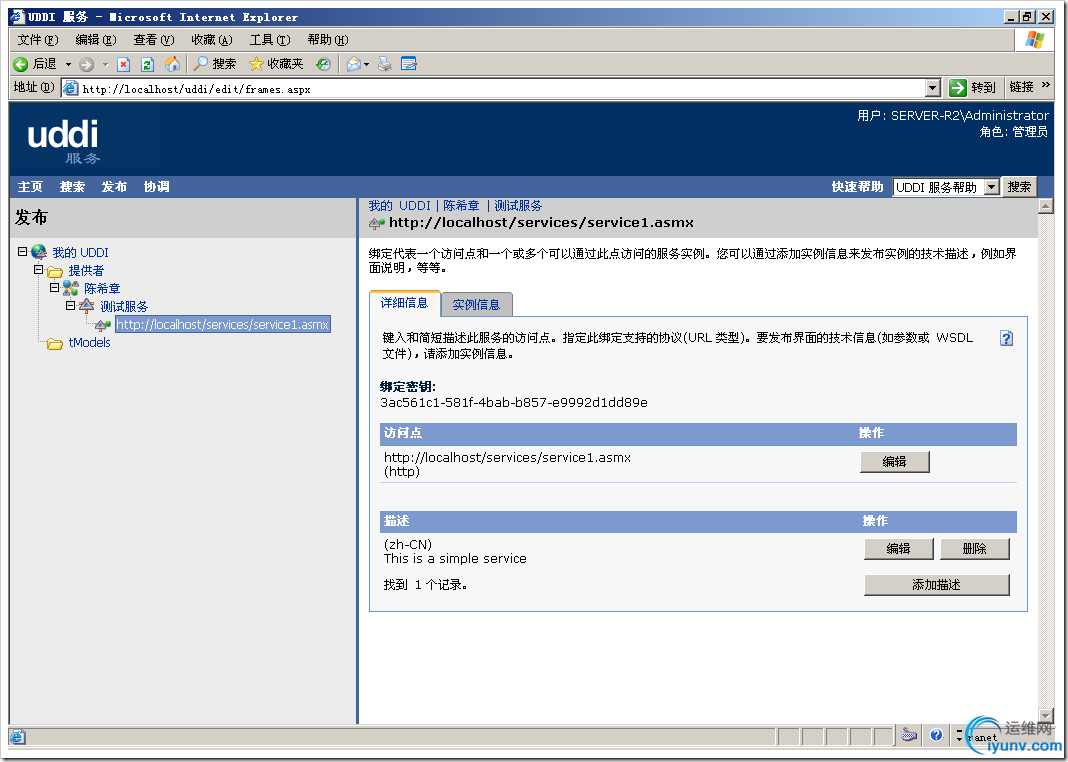The image size is (1068, 762).
Task: Follow 测试服务 breadcrumb link
Action: point(518,206)
